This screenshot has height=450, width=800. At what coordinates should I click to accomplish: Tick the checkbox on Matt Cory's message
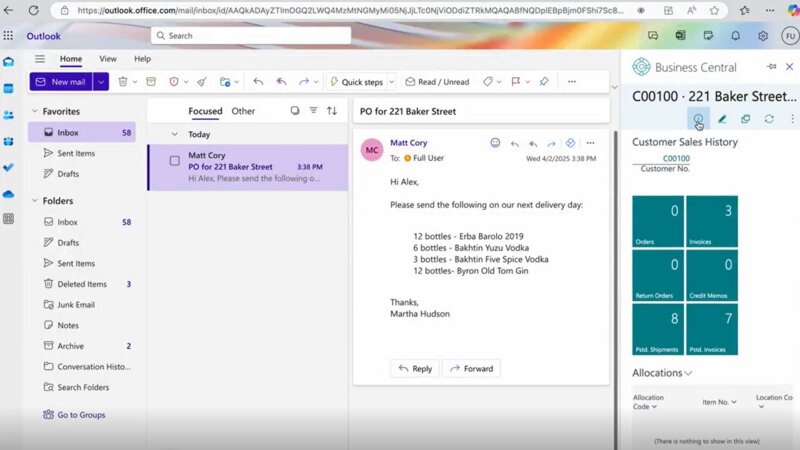click(174, 161)
